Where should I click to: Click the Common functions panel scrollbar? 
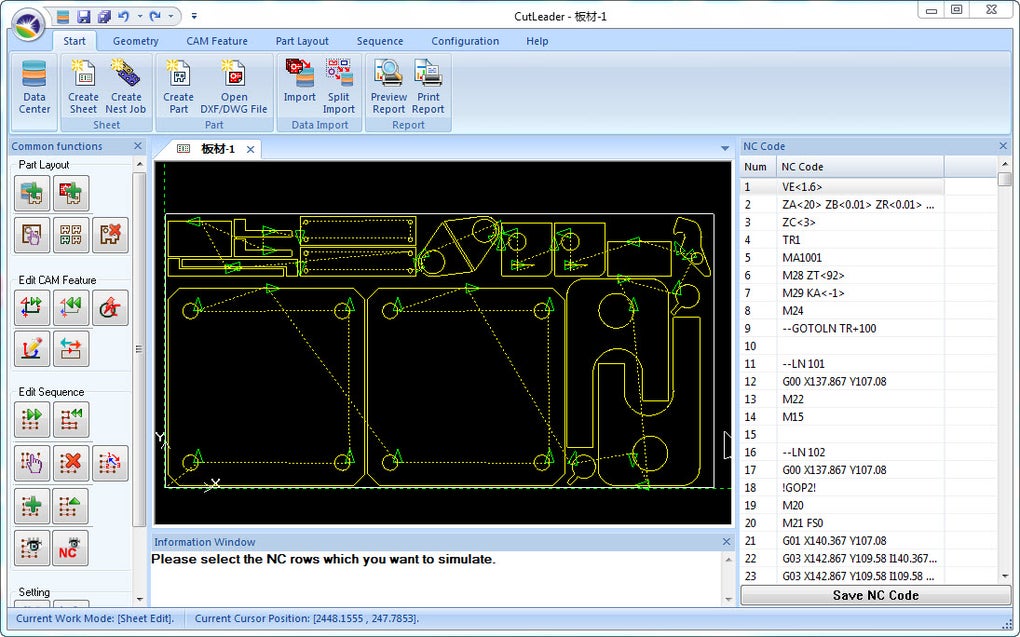(139, 350)
